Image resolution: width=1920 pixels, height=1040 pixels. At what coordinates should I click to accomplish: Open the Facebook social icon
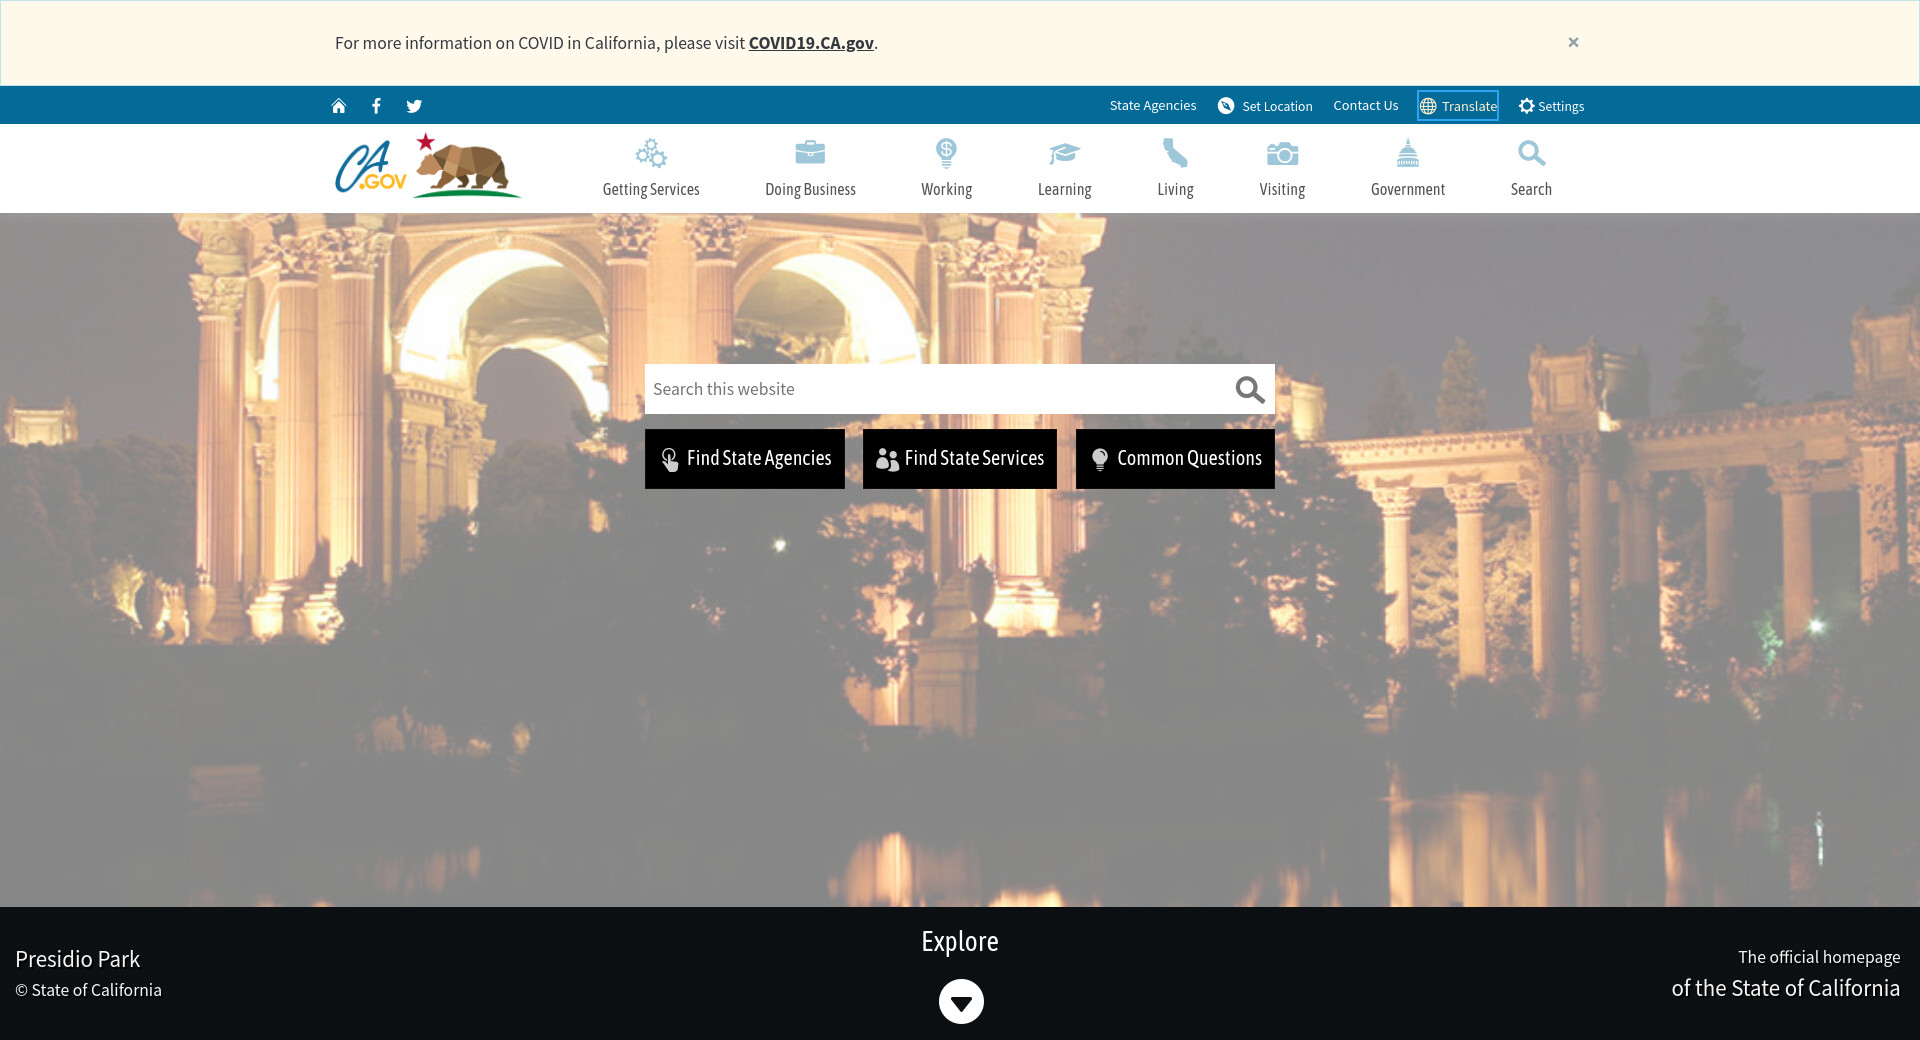pyautogui.click(x=376, y=106)
